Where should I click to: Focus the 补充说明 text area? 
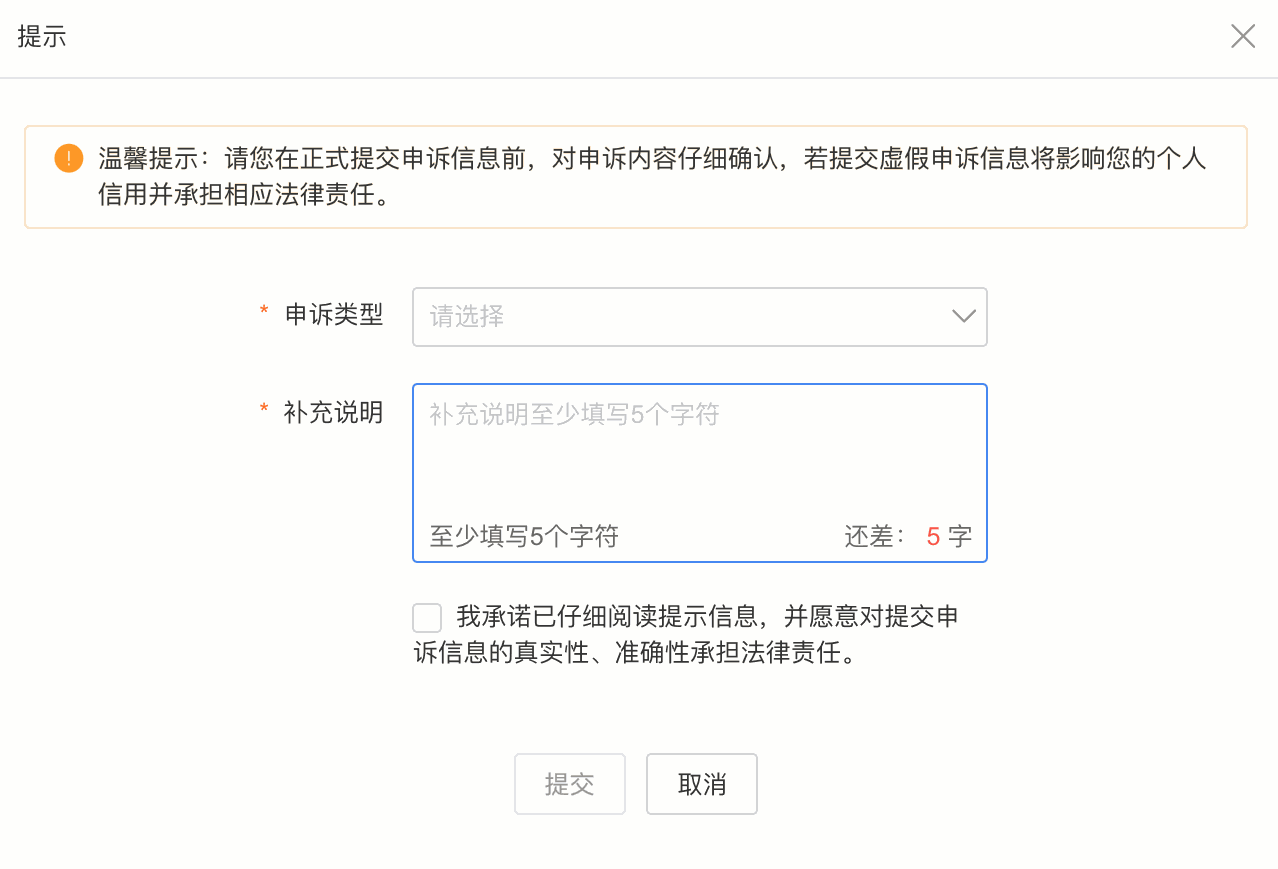point(699,460)
